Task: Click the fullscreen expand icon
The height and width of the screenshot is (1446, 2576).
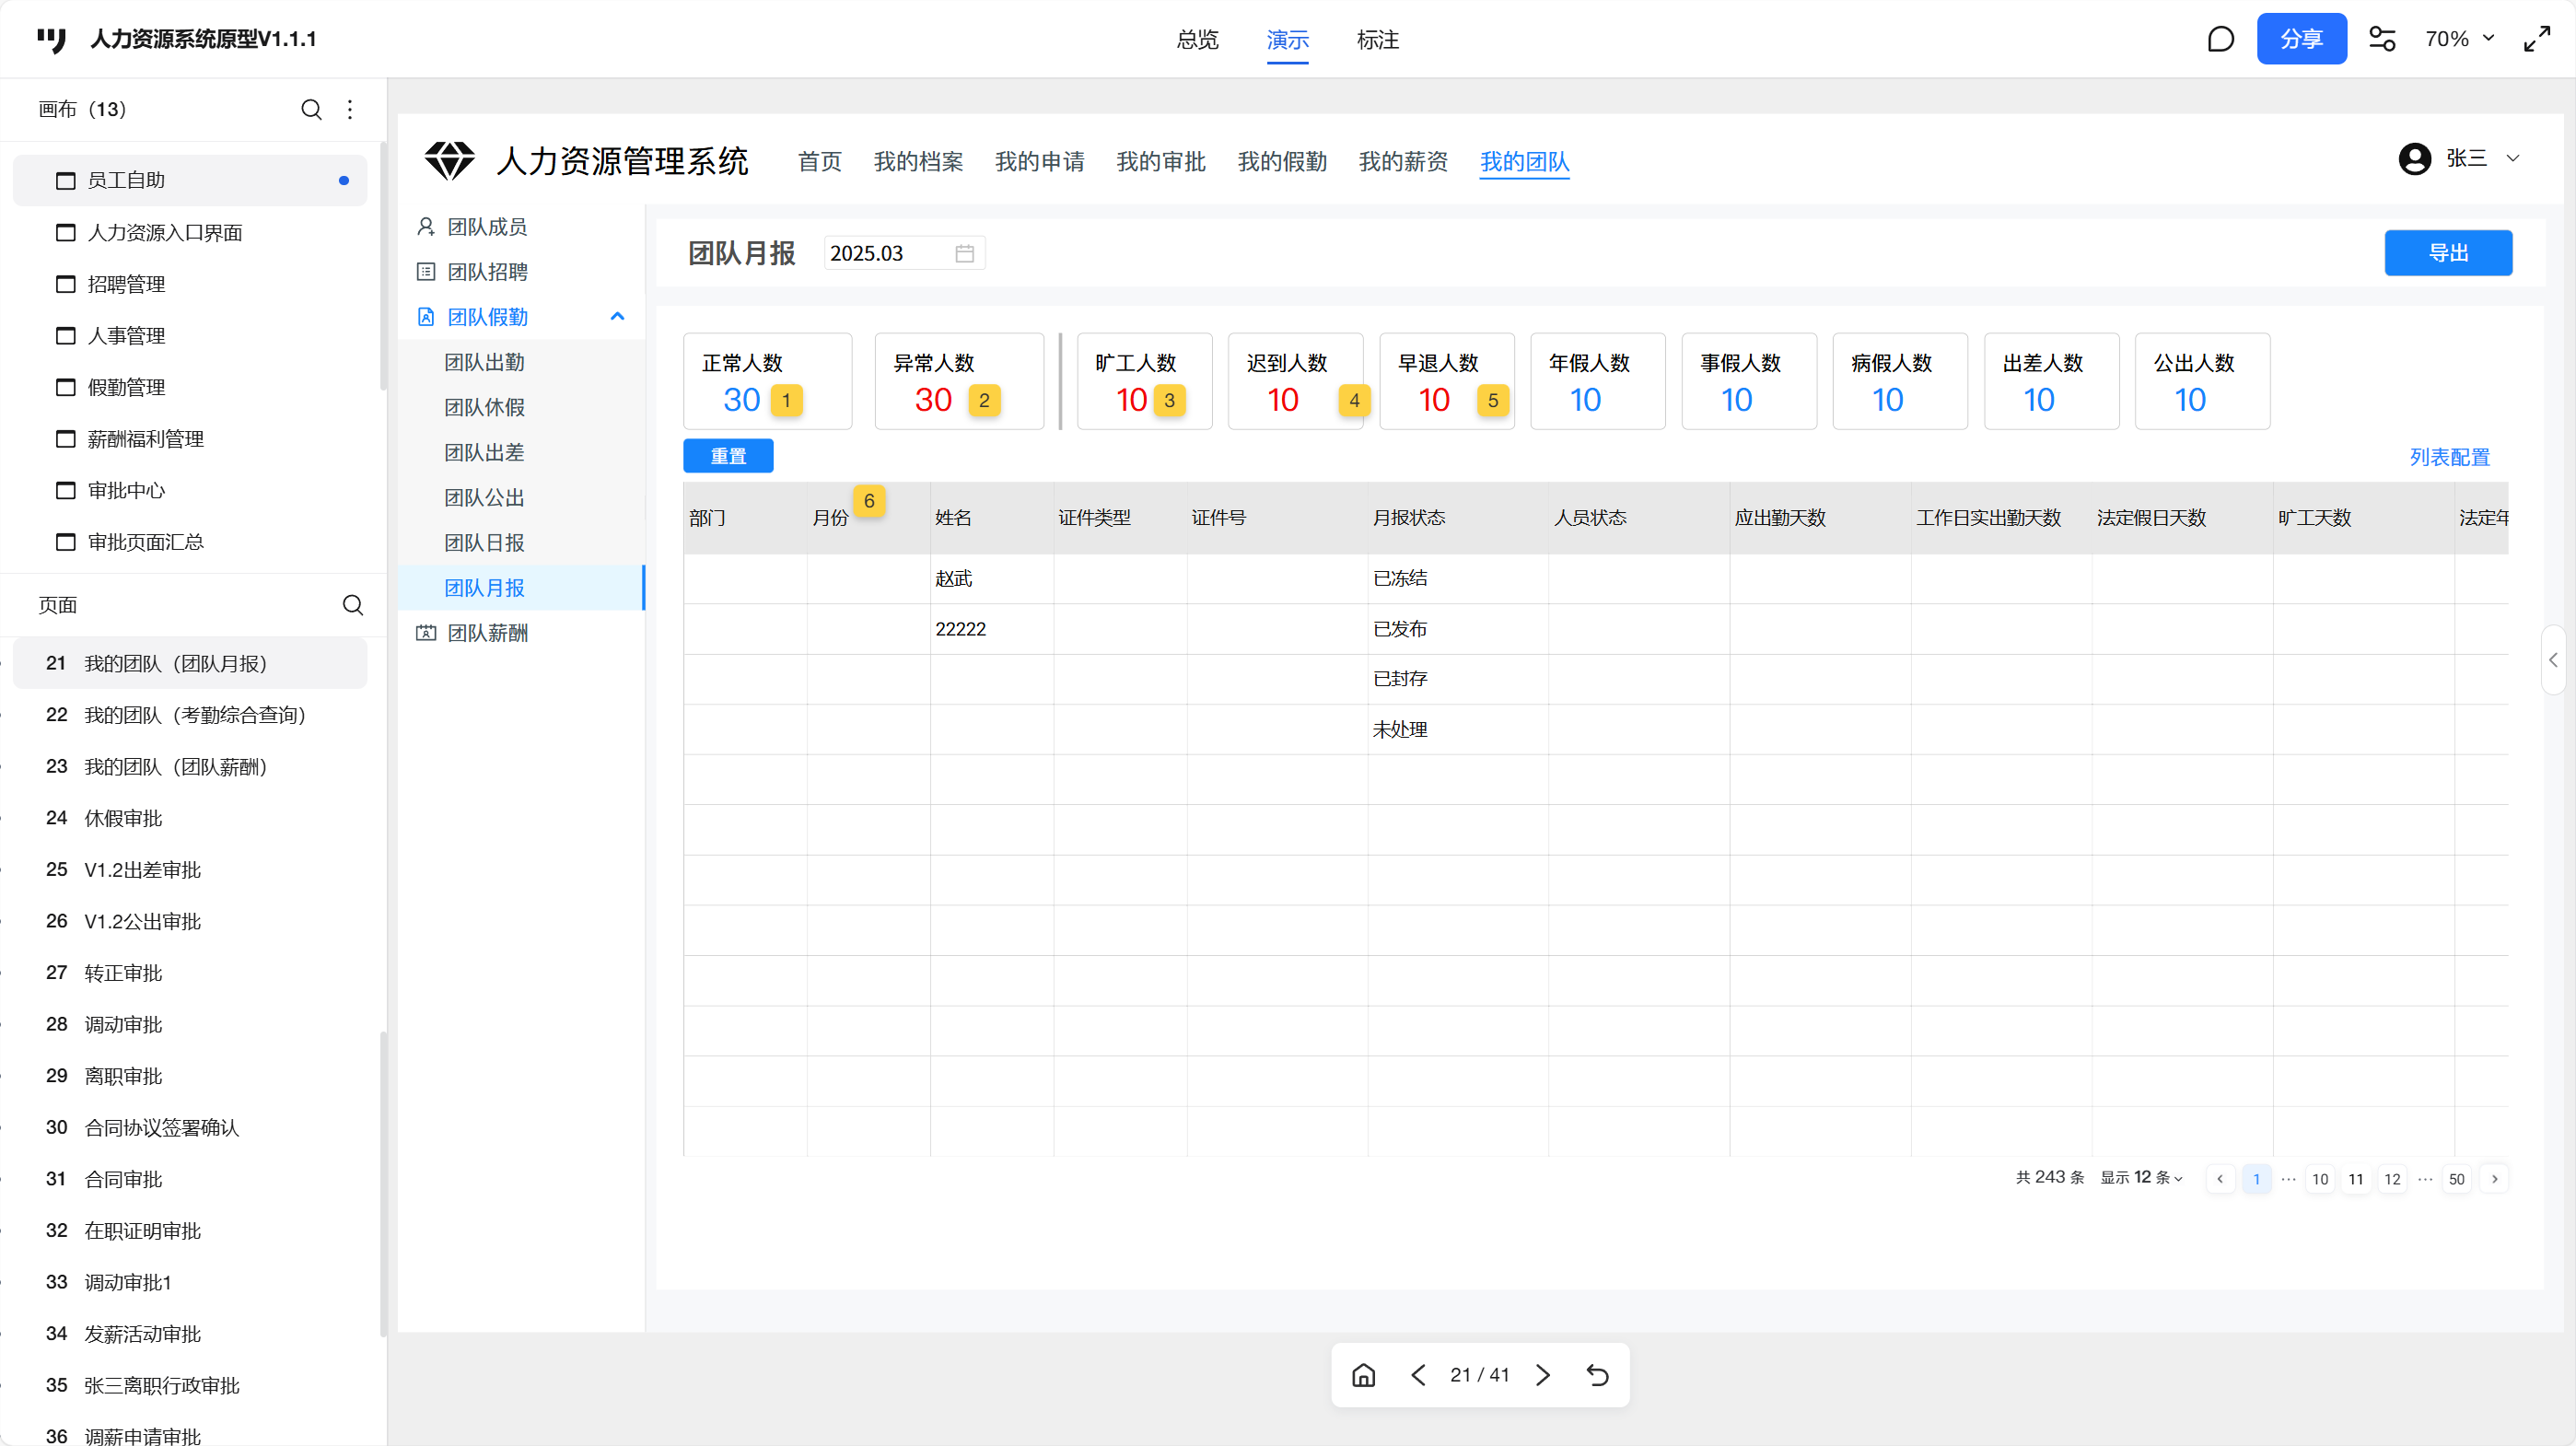Action: (2537, 39)
